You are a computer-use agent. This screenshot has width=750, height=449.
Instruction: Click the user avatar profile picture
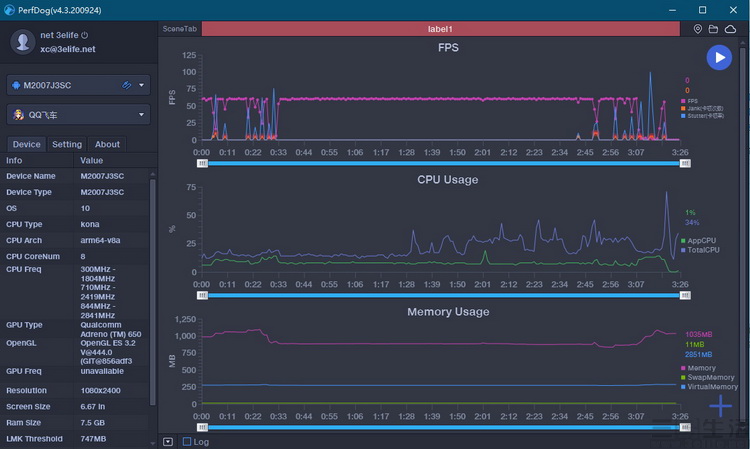22,42
